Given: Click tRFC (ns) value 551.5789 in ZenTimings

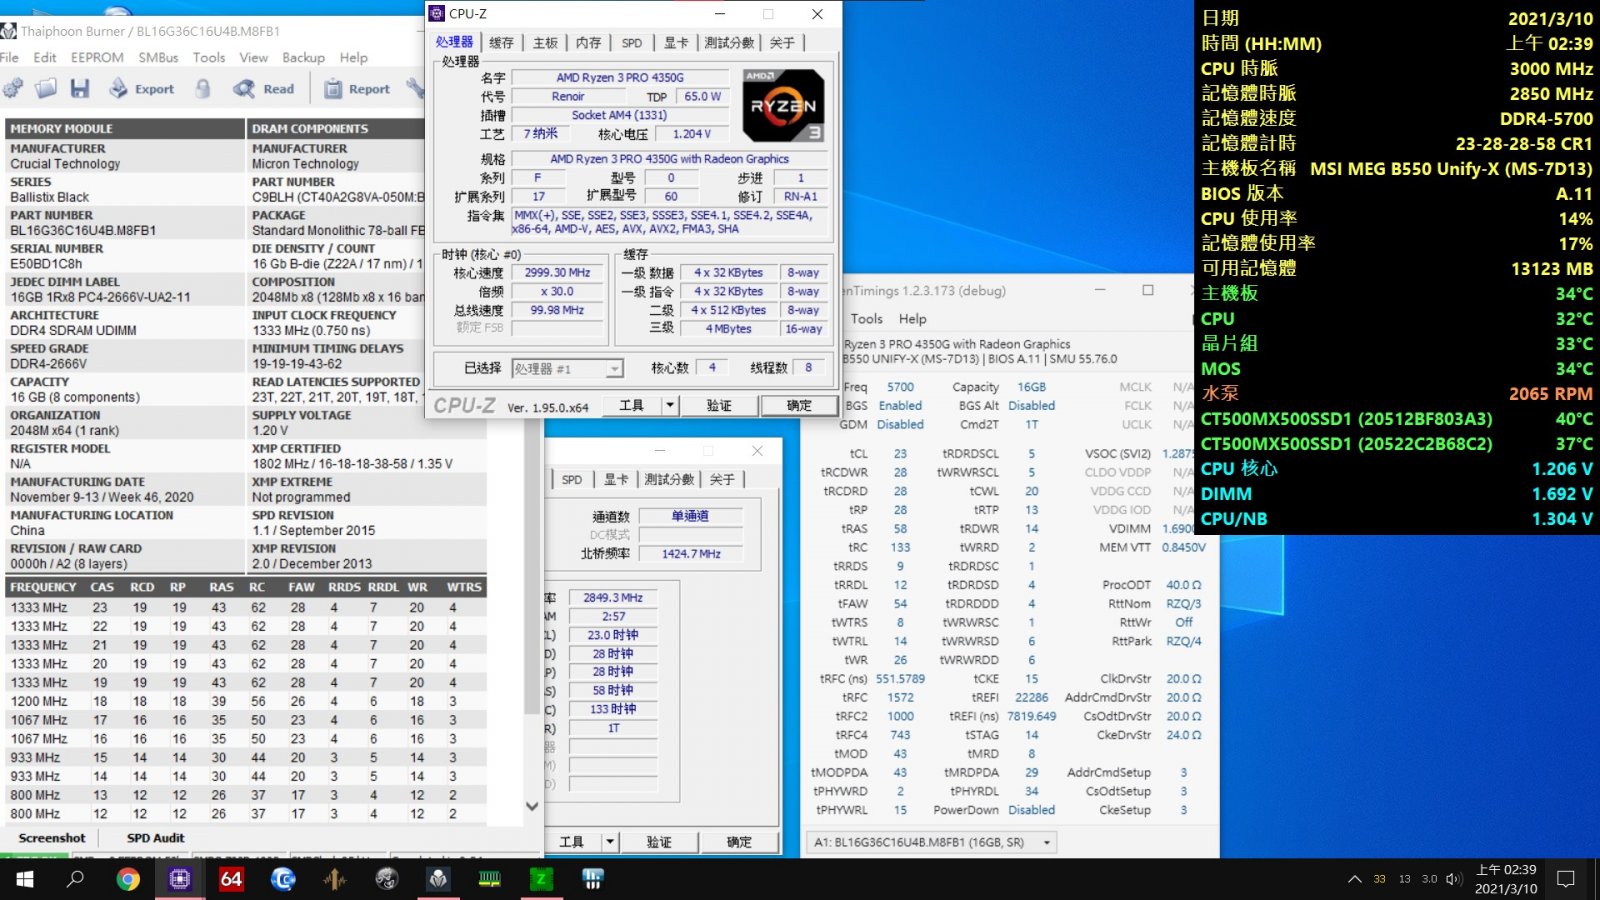Looking at the screenshot, I should click(900, 679).
